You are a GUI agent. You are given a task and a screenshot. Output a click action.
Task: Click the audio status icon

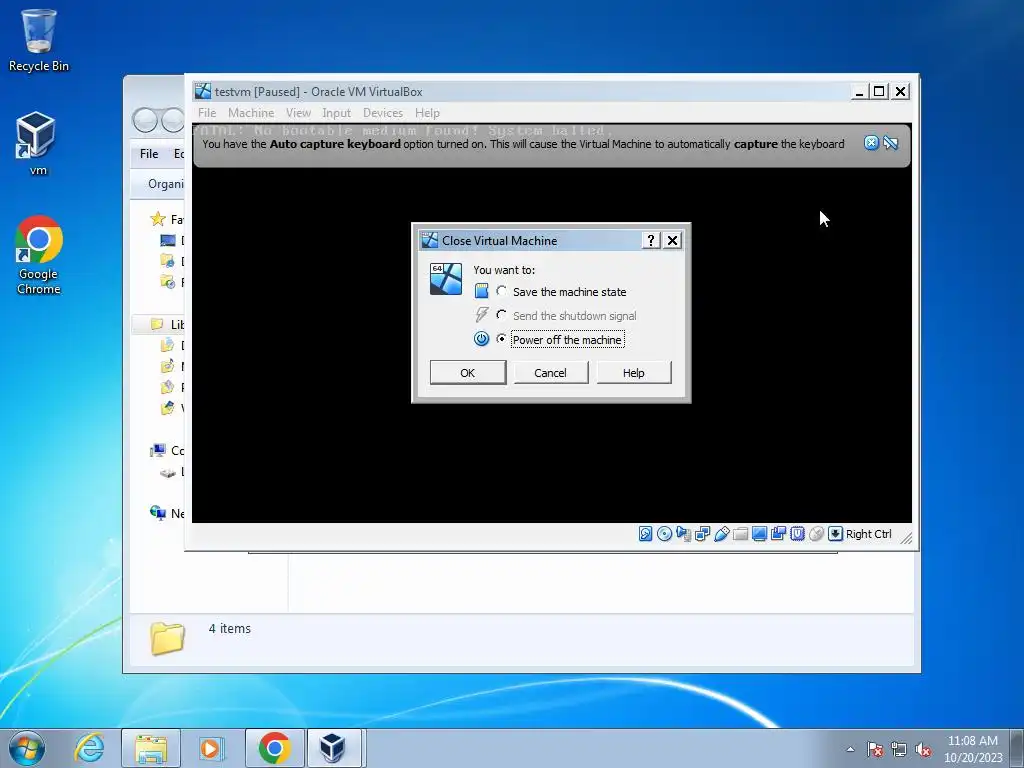pos(683,534)
